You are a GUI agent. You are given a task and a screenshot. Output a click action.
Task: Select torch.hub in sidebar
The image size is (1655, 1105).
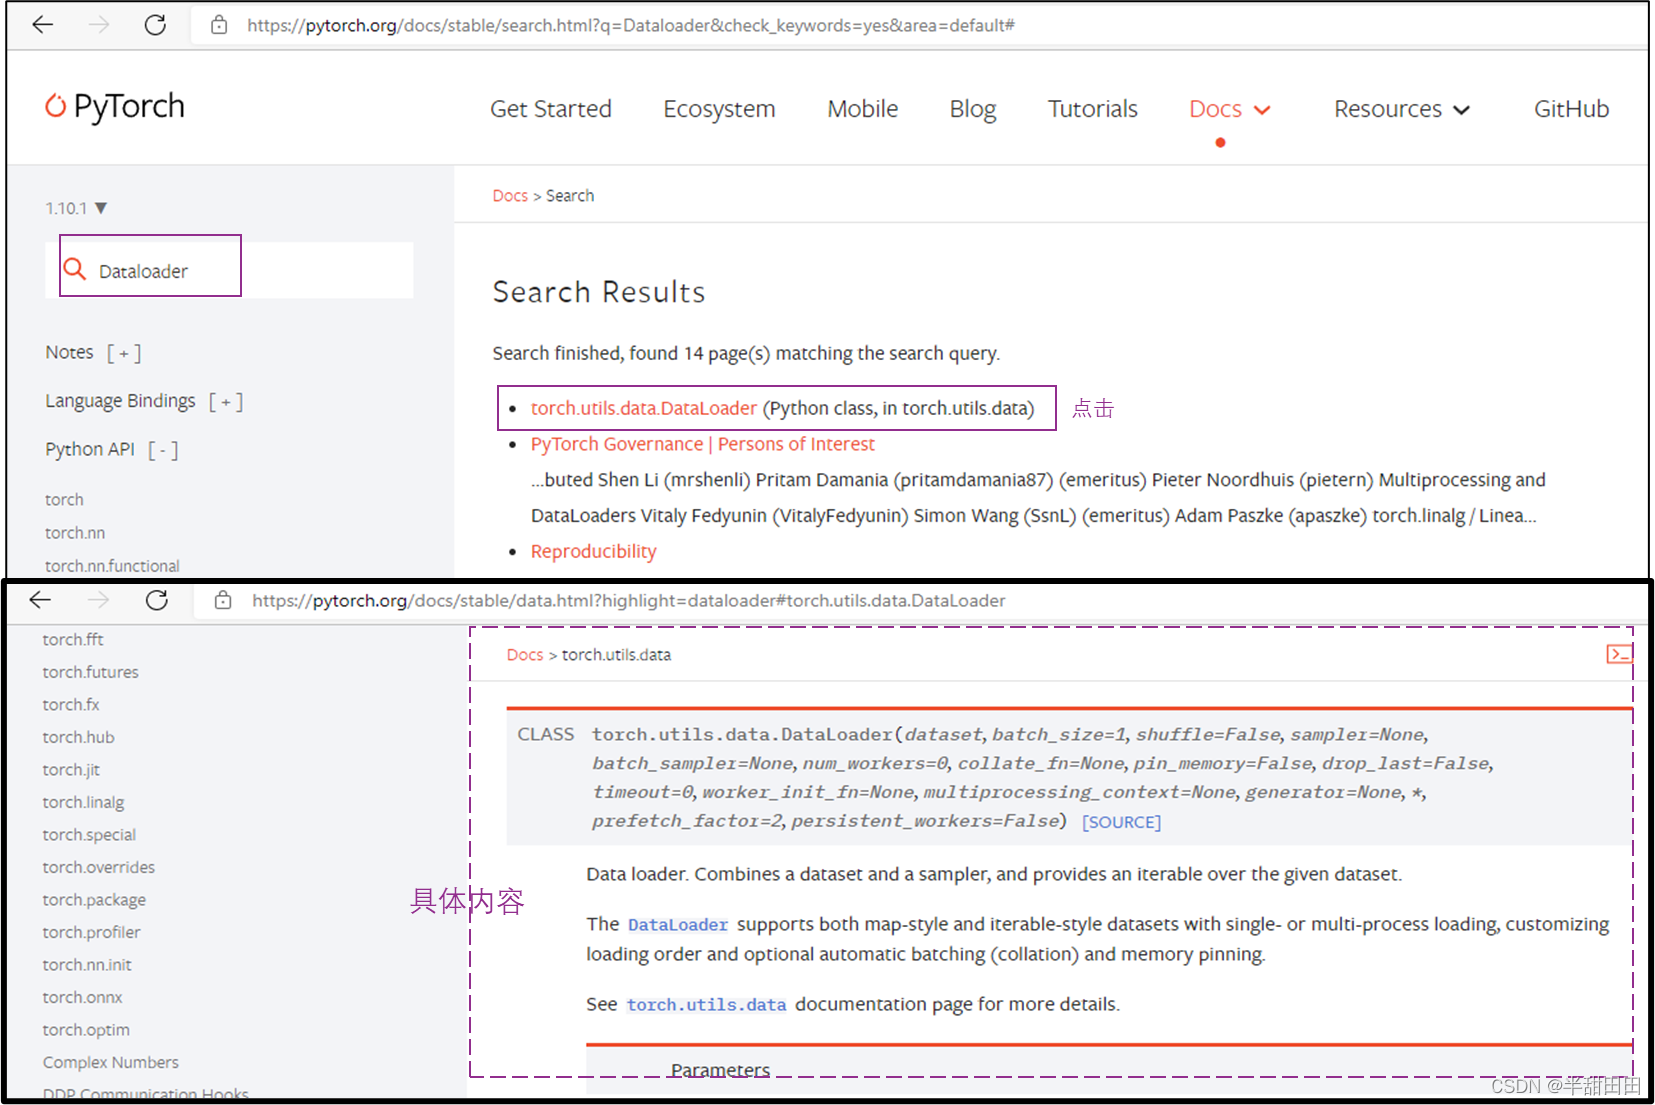pos(78,737)
